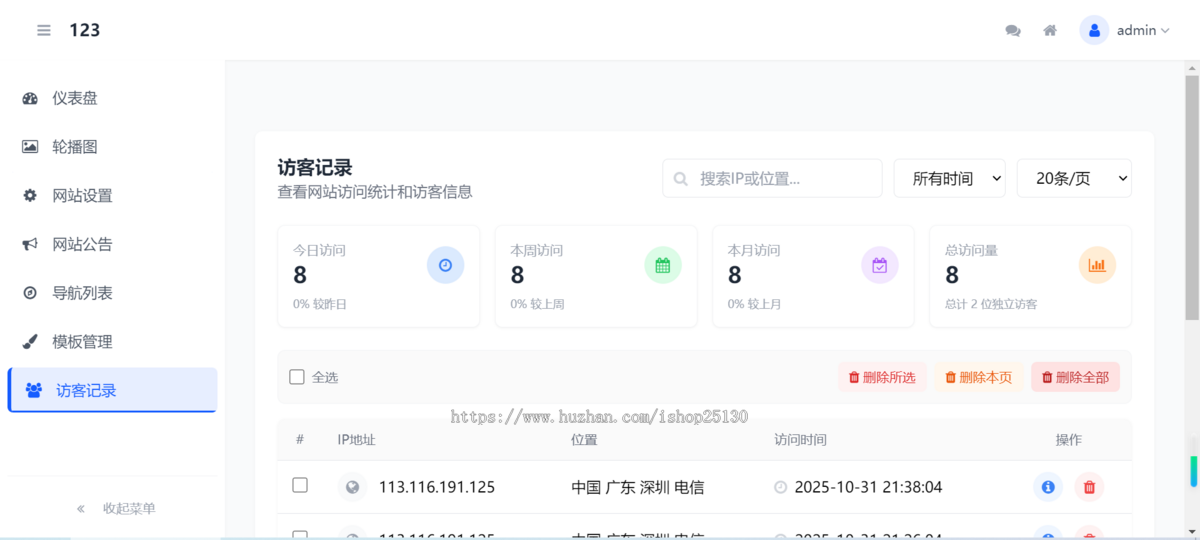Click the blue clock icon on 今日访问 card
This screenshot has width=1200, height=540.
[x=446, y=265]
